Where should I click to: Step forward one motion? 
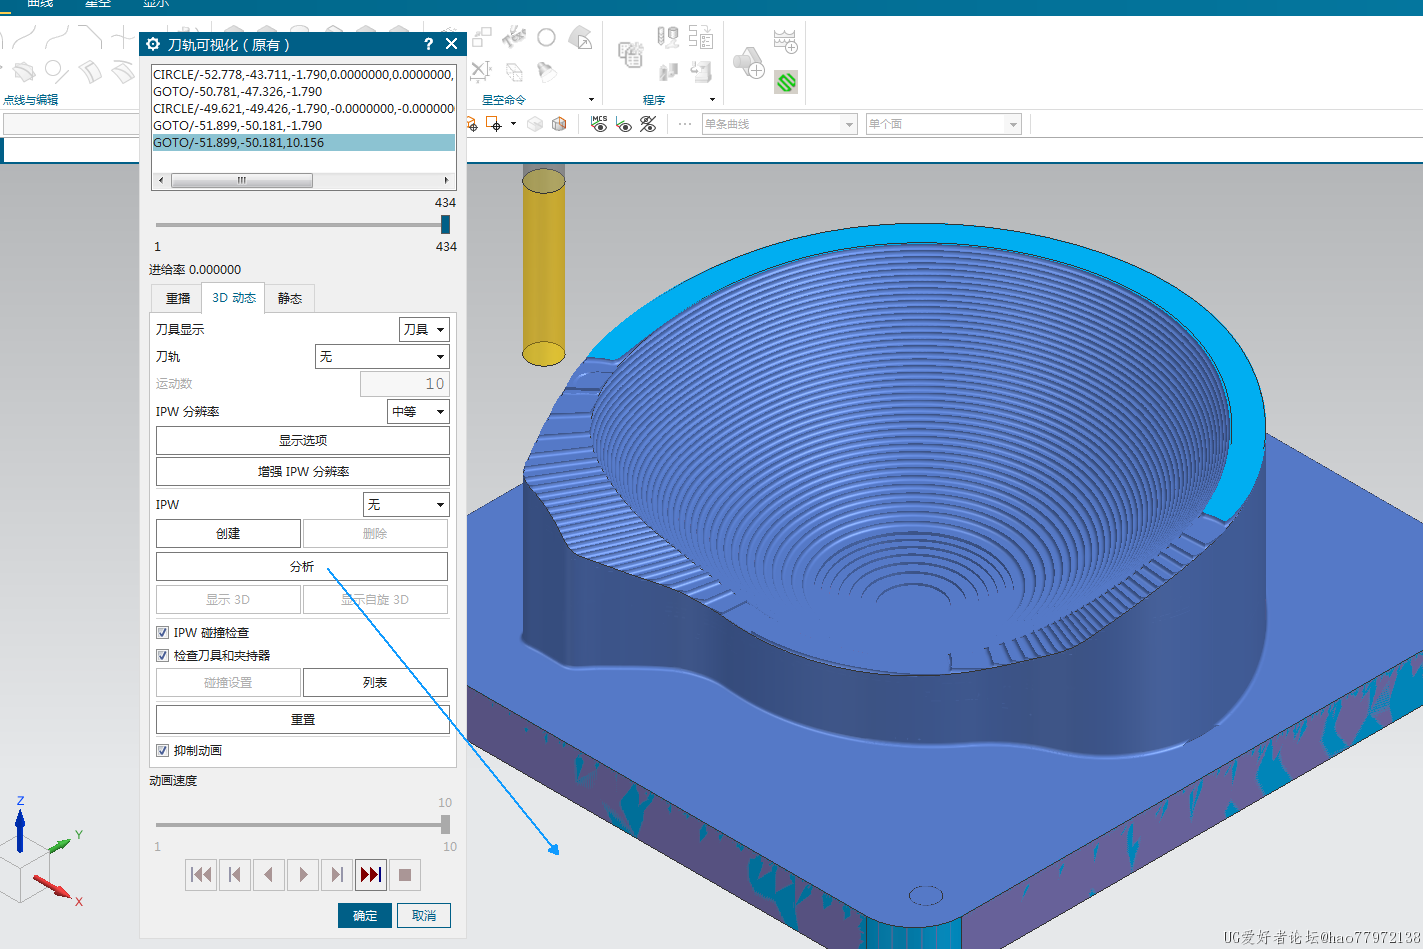point(337,875)
